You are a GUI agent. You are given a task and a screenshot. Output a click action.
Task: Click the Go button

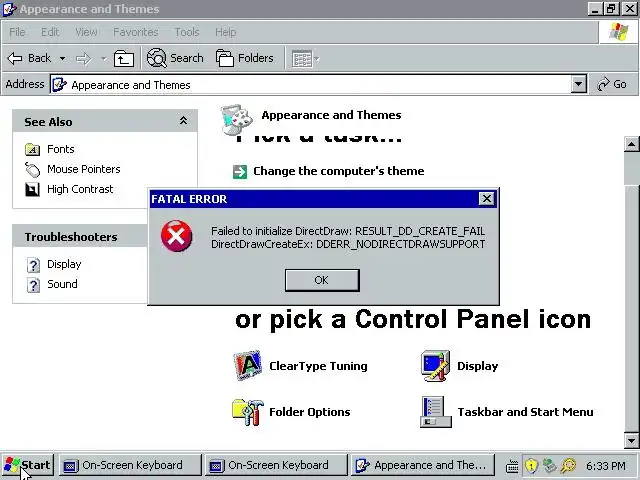click(x=612, y=84)
